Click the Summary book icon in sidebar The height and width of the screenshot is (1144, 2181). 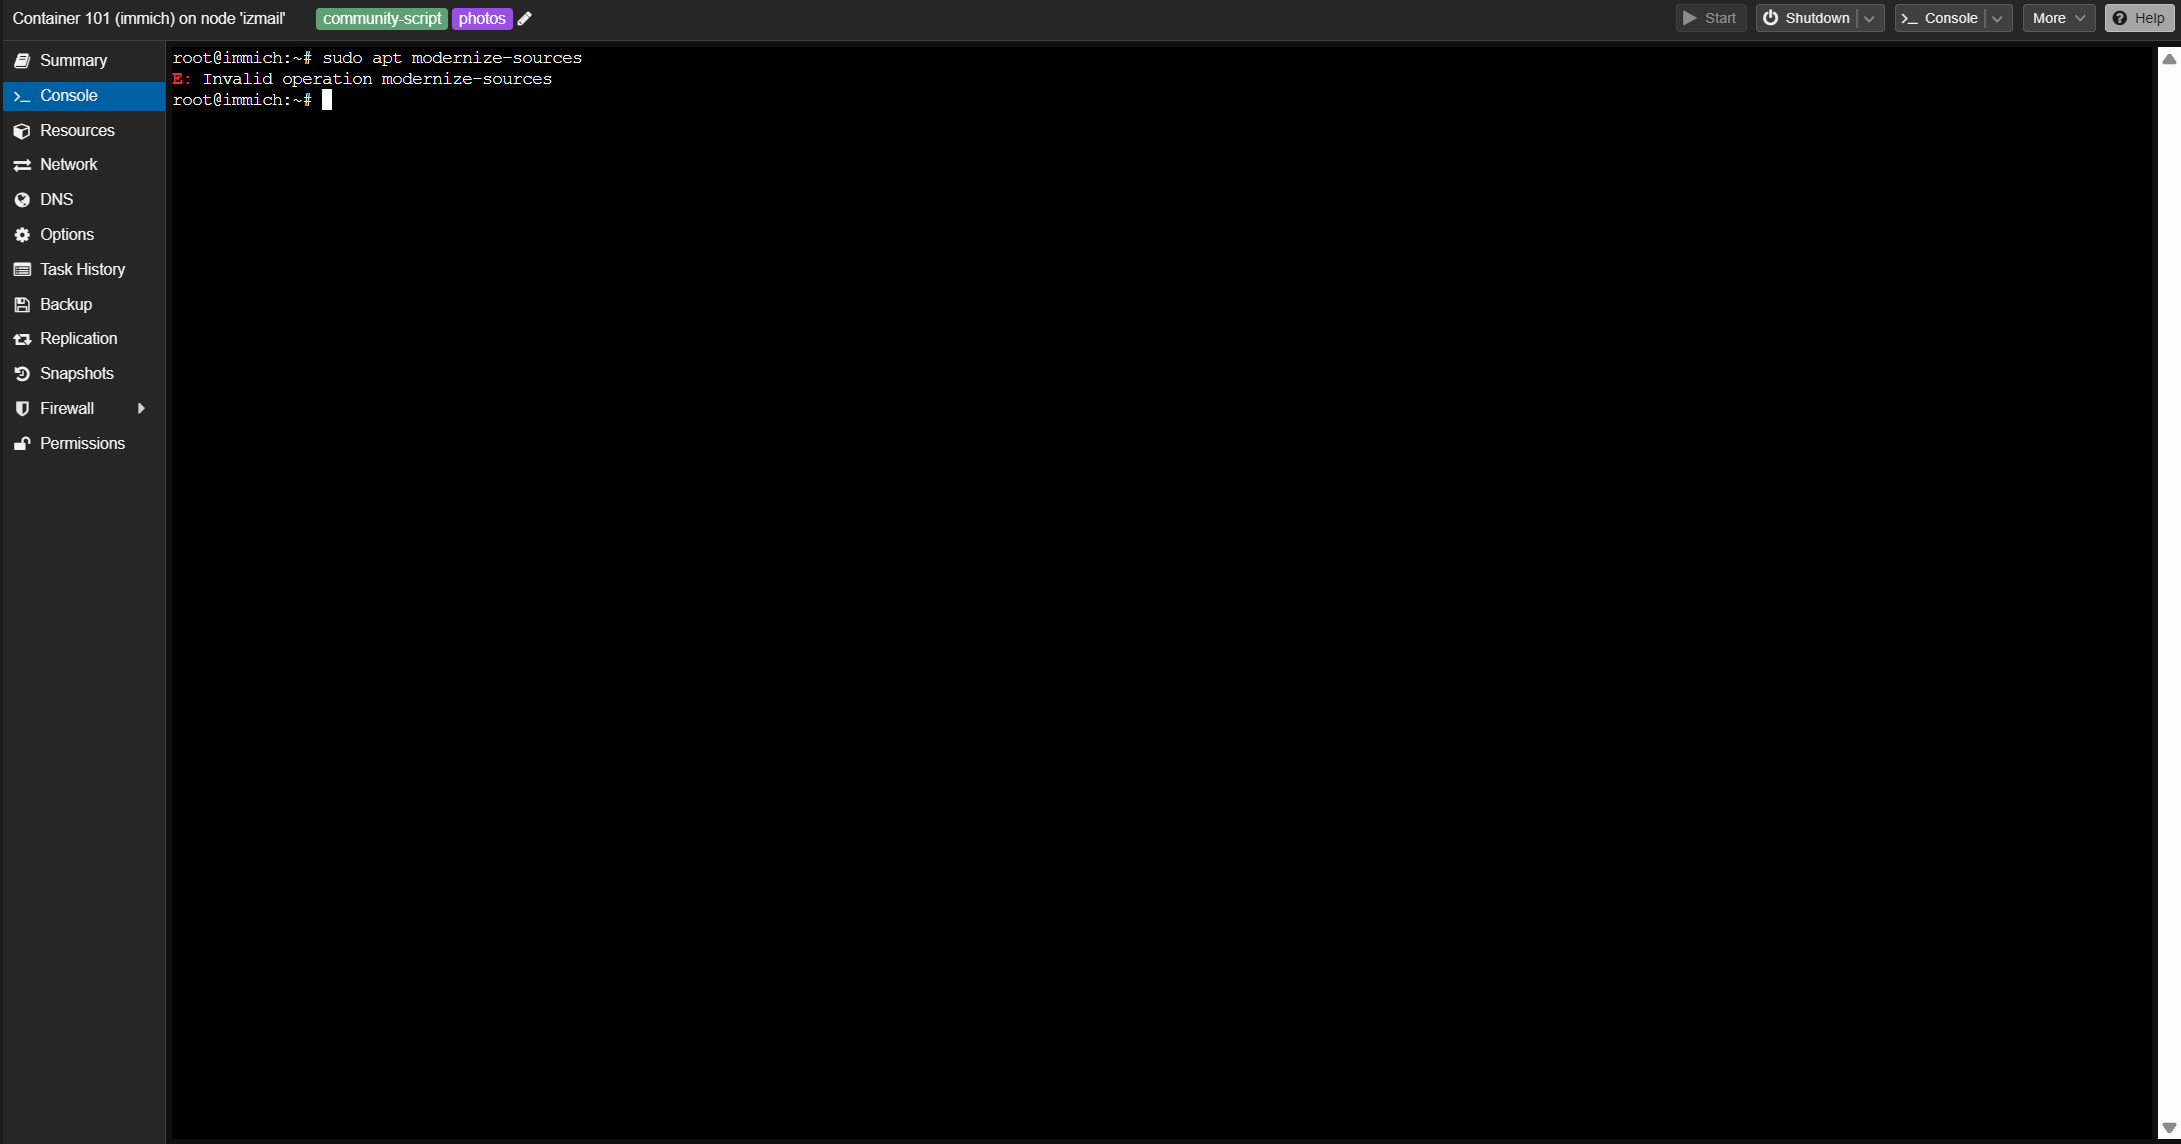click(x=22, y=61)
